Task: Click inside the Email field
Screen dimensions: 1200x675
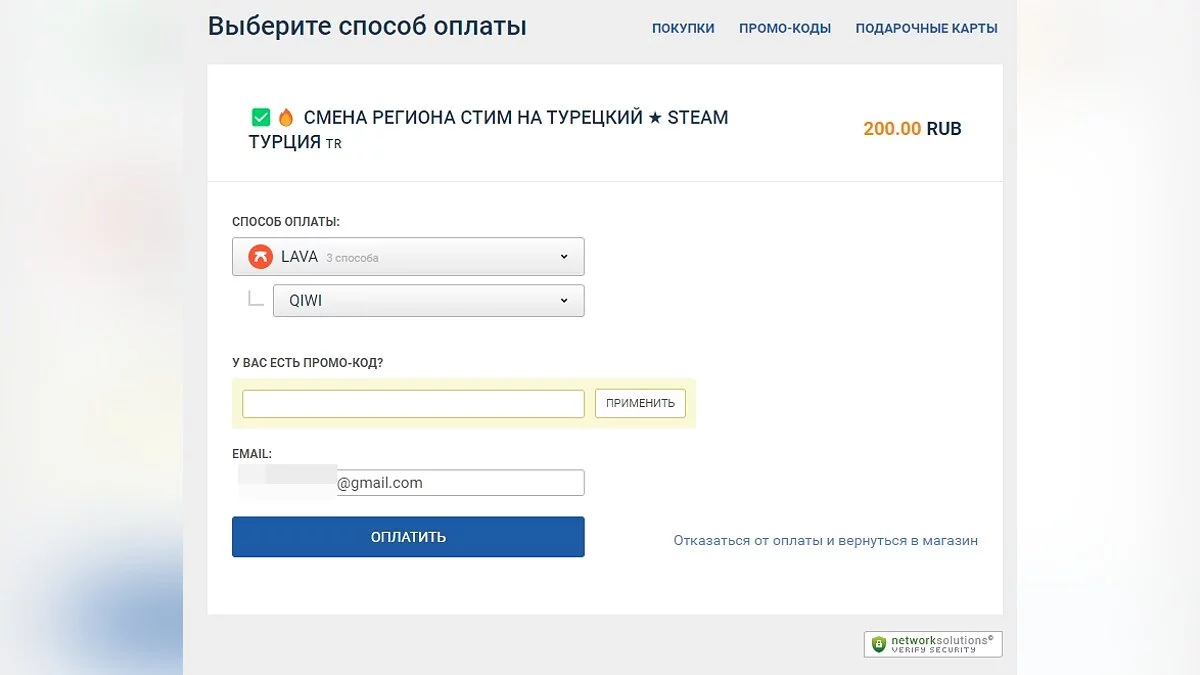Action: (x=458, y=483)
